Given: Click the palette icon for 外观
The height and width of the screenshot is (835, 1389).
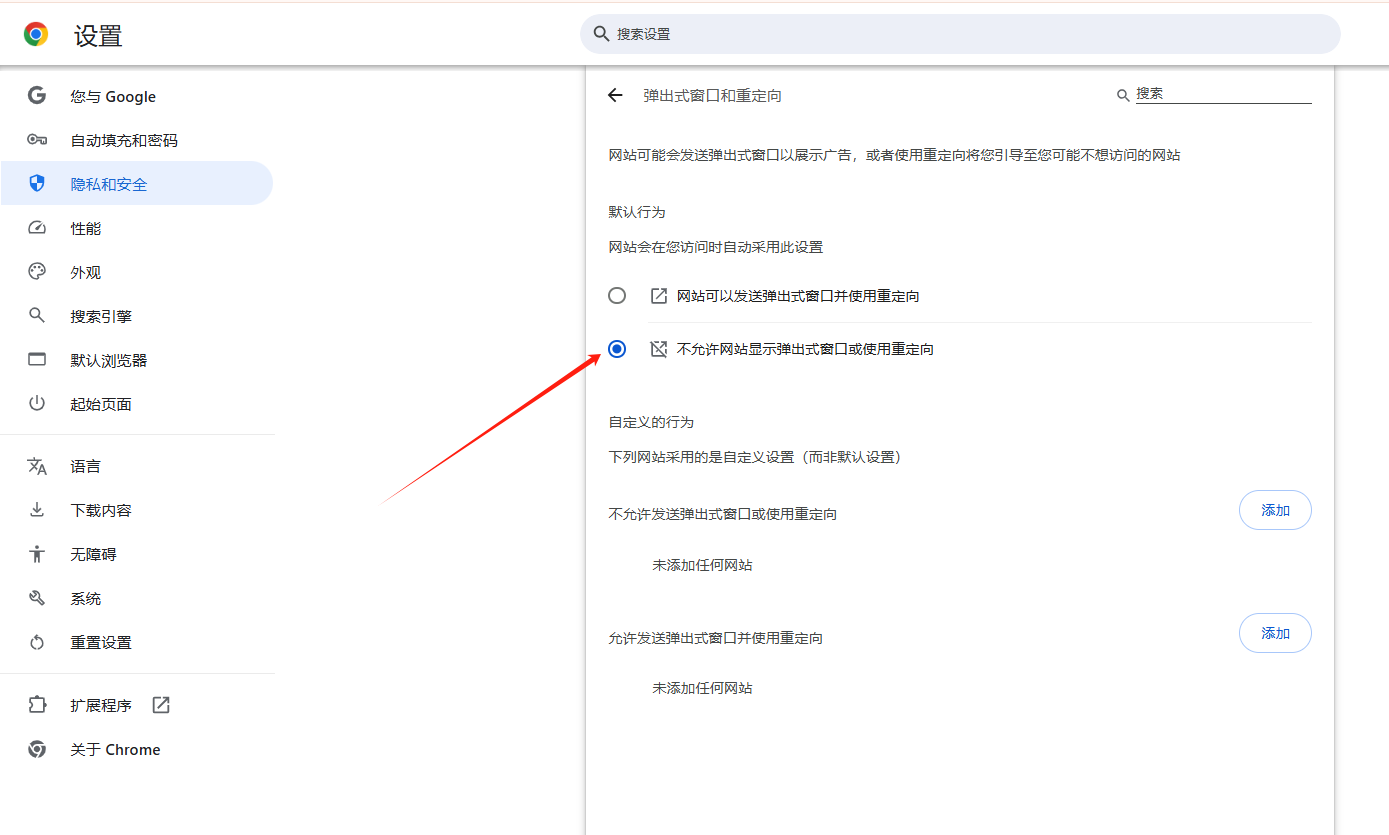Looking at the screenshot, I should (x=37, y=272).
